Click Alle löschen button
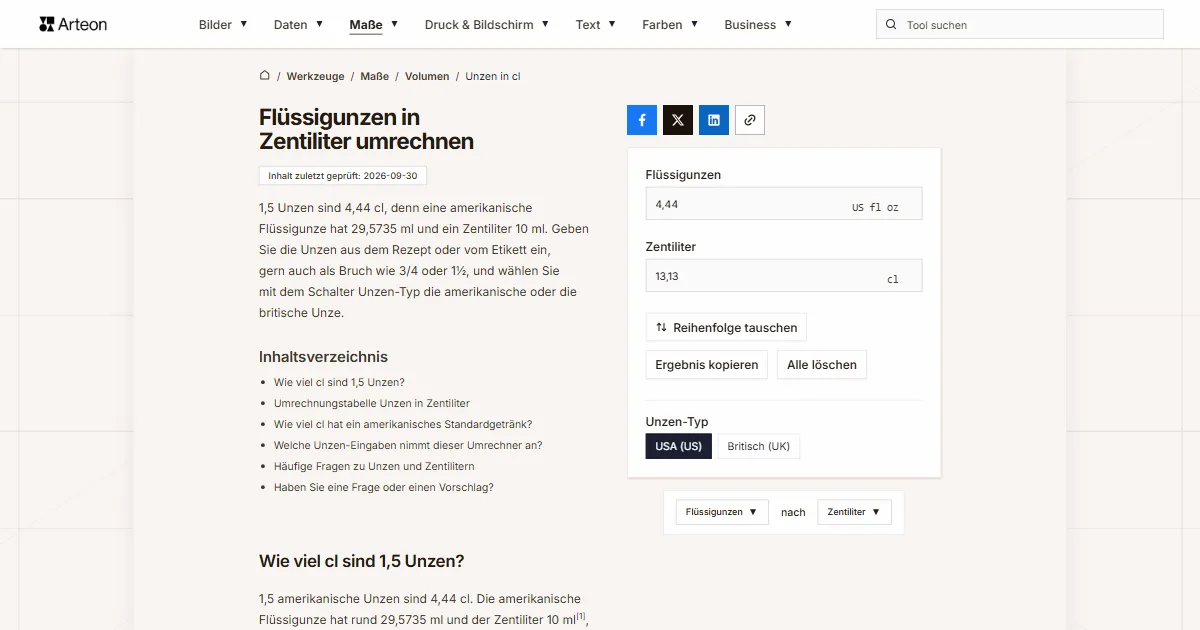1200x630 pixels. pyautogui.click(x=822, y=365)
